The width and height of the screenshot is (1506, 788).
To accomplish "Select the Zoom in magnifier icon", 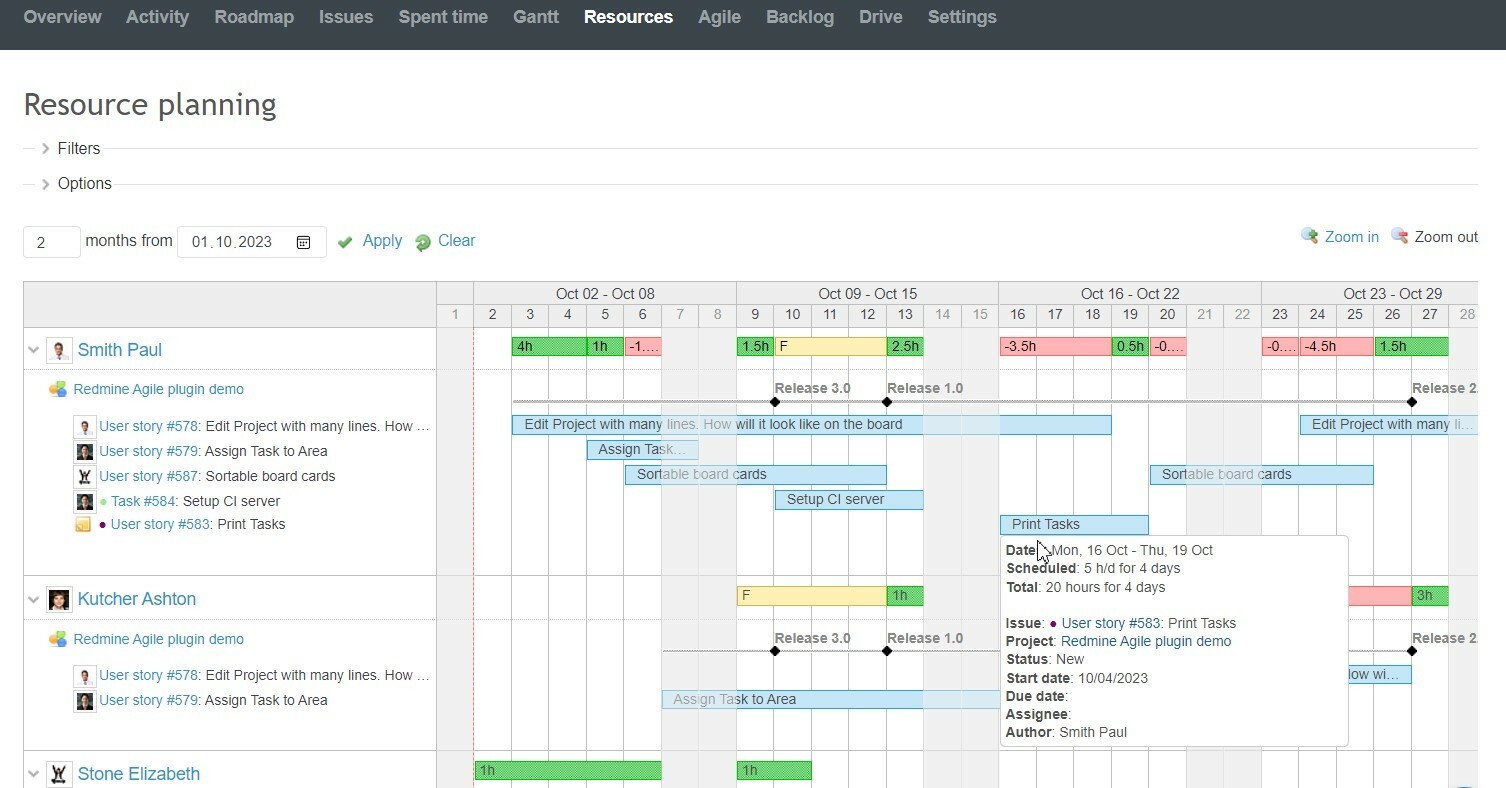I will click(x=1310, y=236).
